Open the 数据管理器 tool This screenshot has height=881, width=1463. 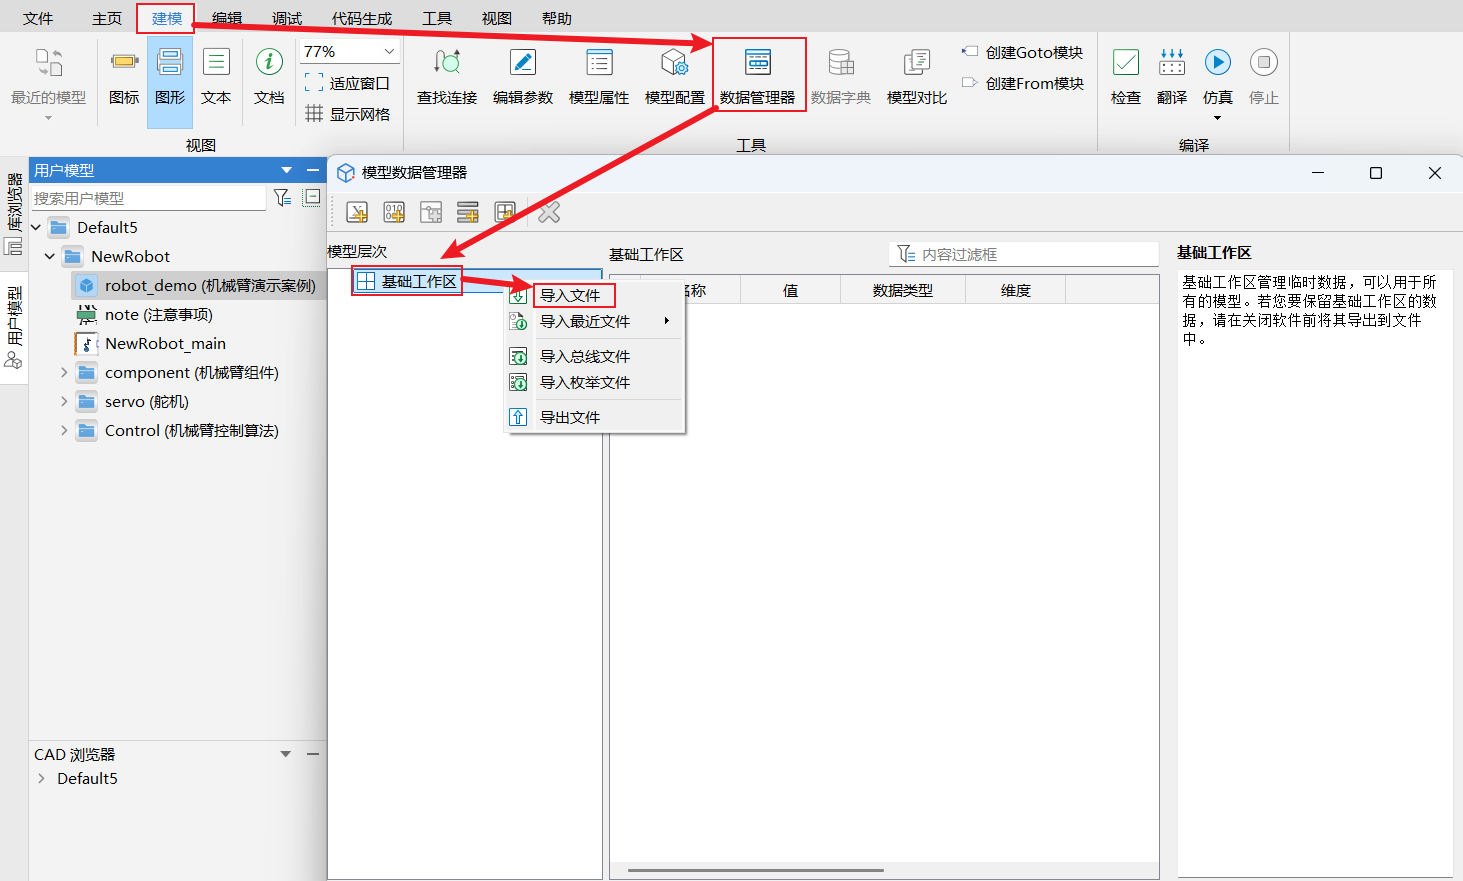point(757,75)
